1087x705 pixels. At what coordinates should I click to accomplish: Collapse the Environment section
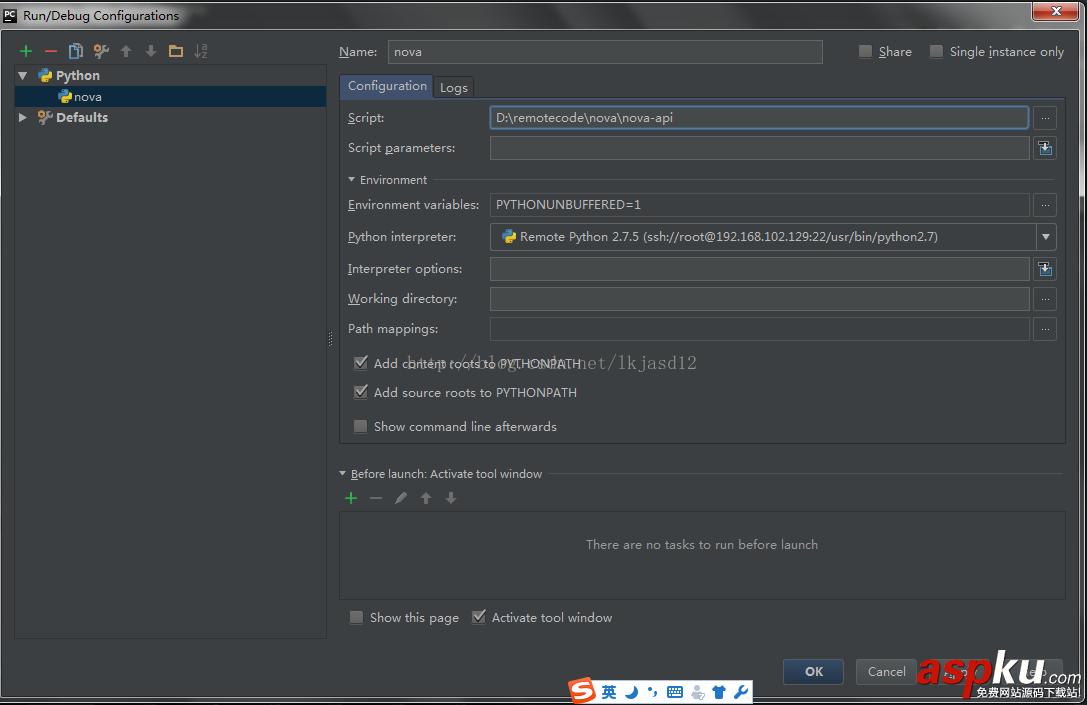[352, 179]
